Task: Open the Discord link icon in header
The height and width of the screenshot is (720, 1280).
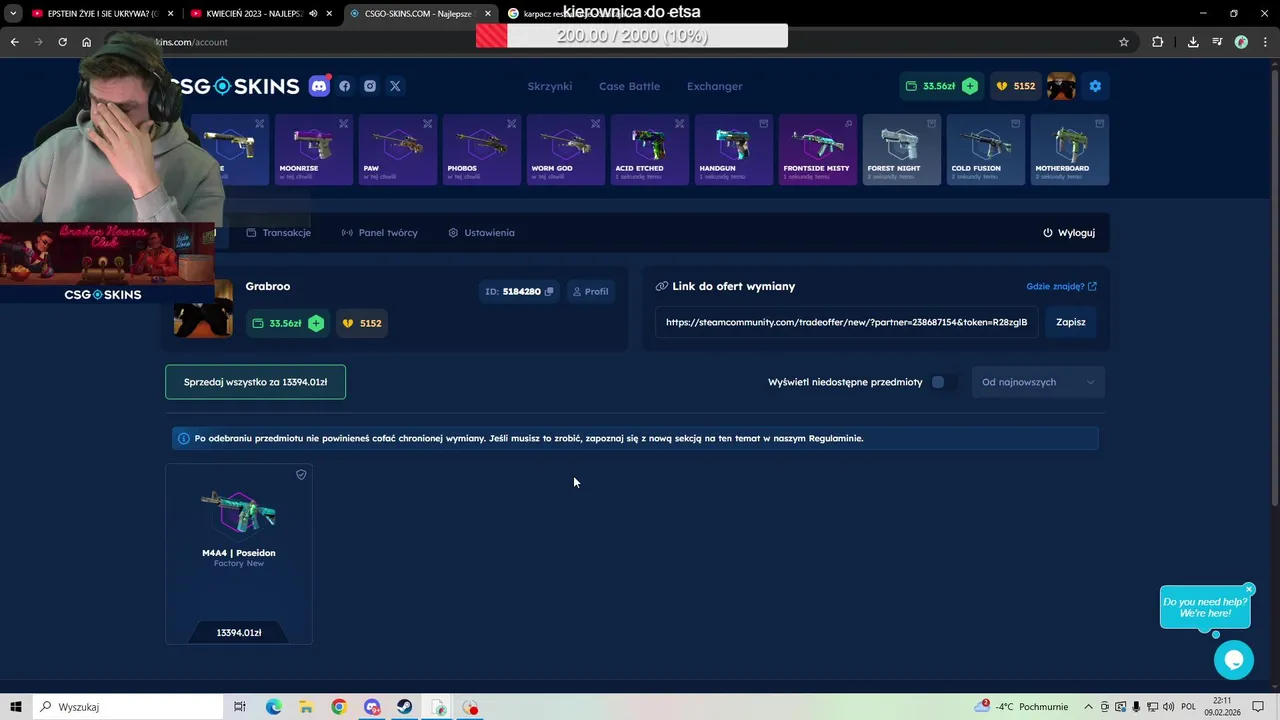Action: (x=319, y=86)
